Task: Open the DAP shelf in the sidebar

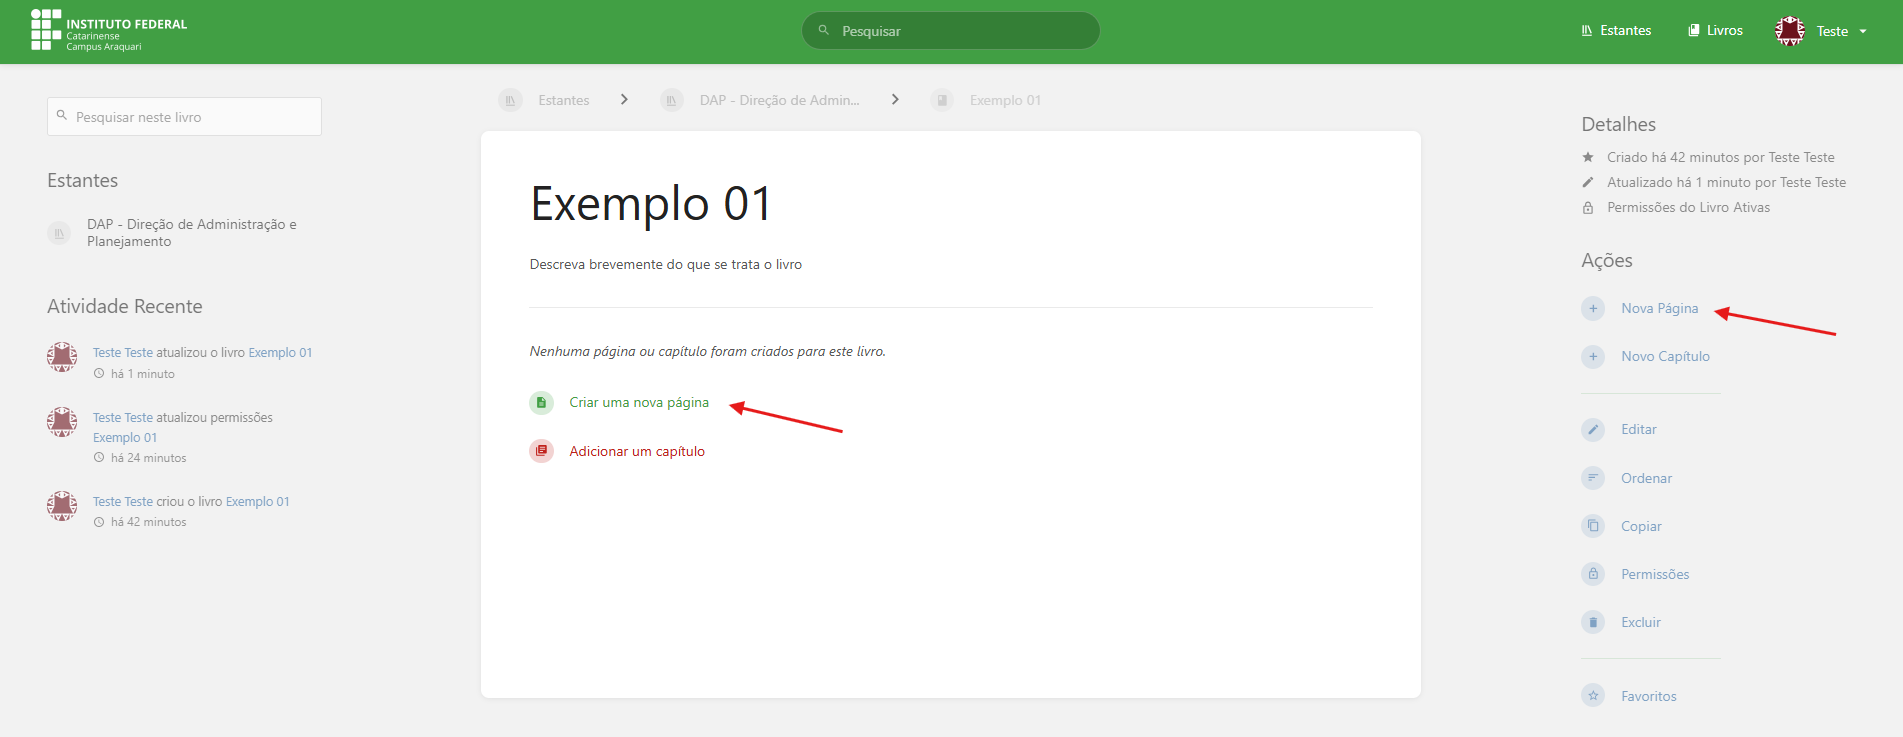Action: click(x=191, y=233)
